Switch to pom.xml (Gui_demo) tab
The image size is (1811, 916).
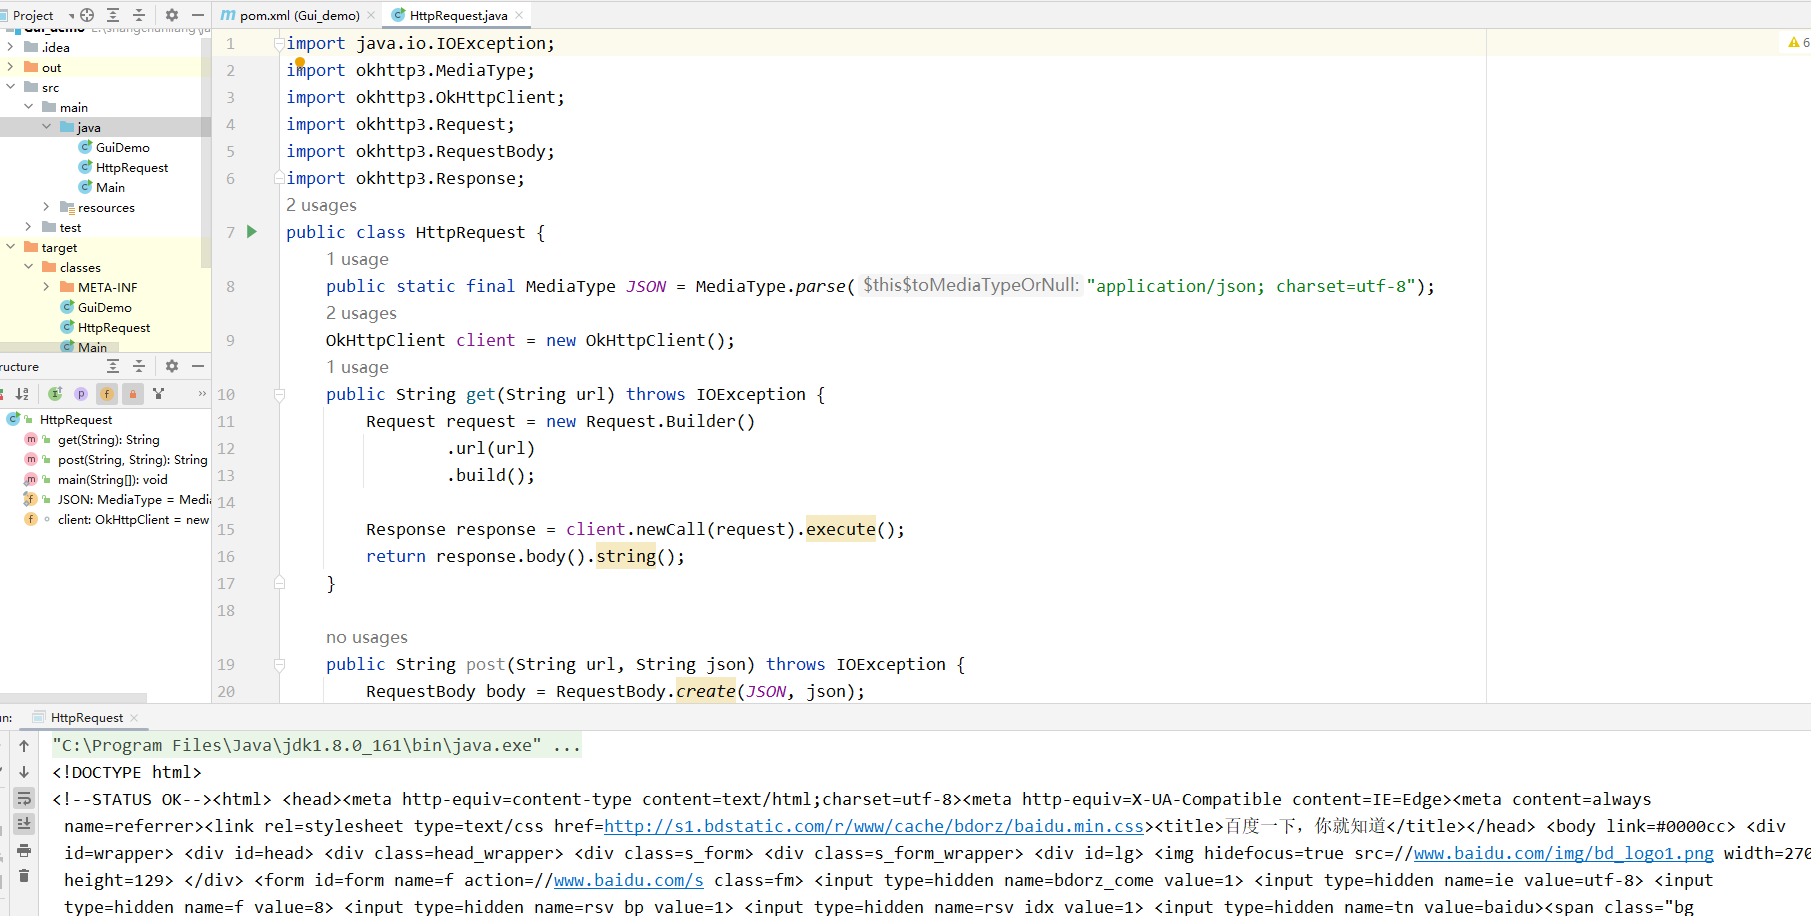299,15
